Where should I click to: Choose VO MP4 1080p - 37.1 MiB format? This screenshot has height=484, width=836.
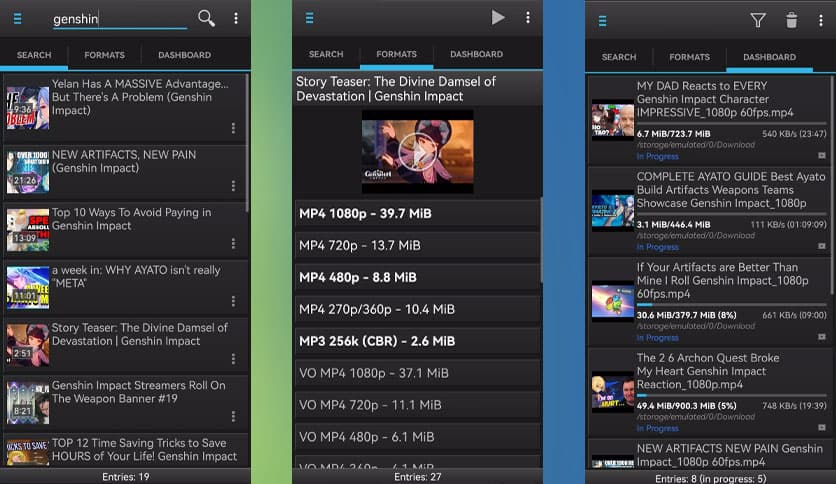point(417,374)
